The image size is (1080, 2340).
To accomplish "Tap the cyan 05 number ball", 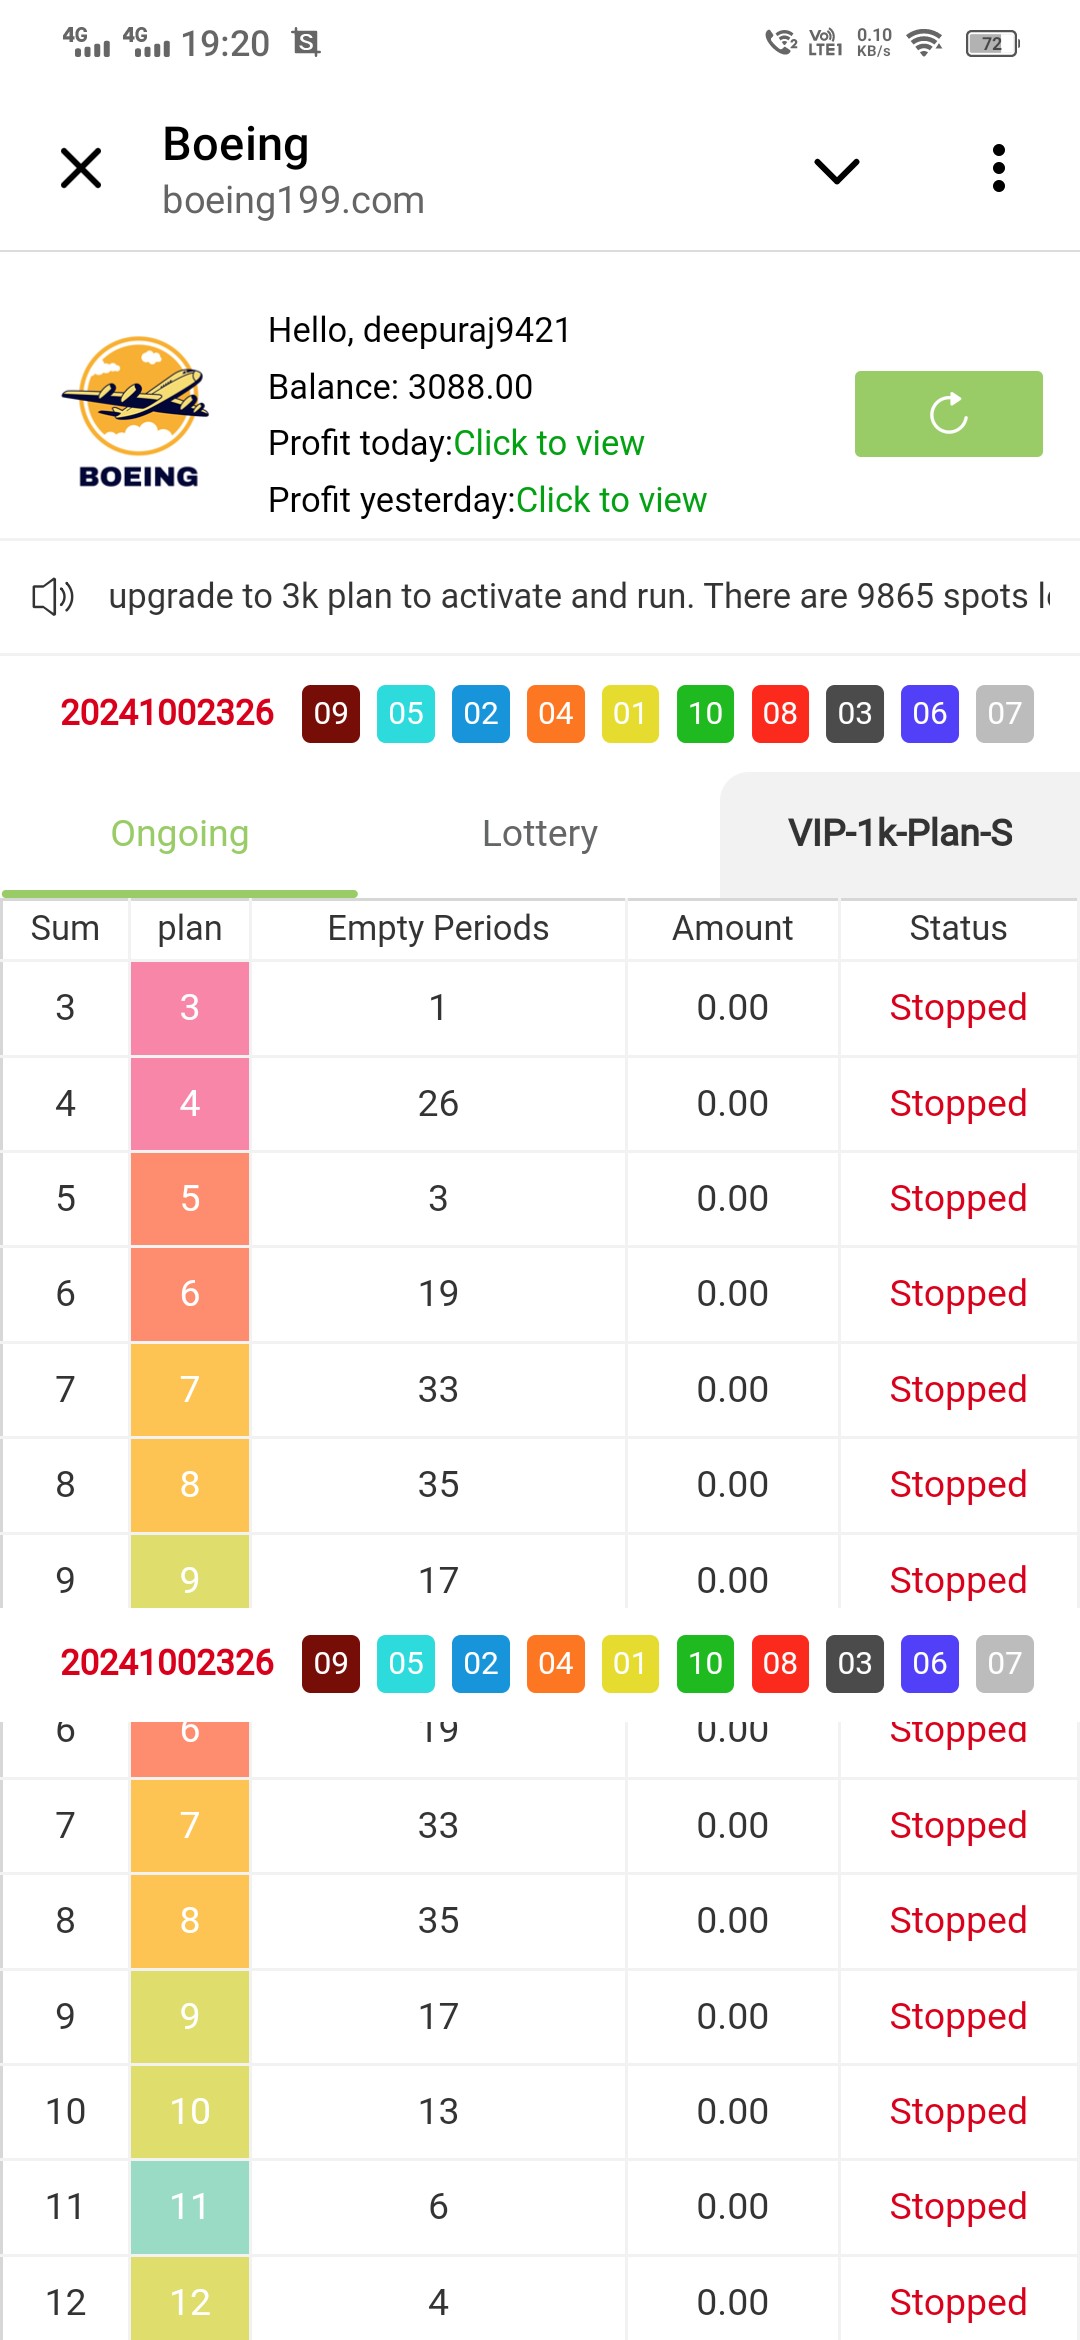I will (x=406, y=714).
